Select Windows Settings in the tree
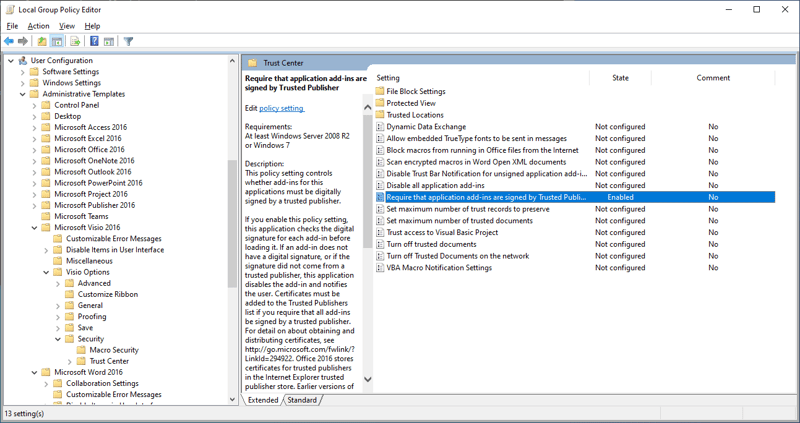 pyautogui.click(x=71, y=83)
